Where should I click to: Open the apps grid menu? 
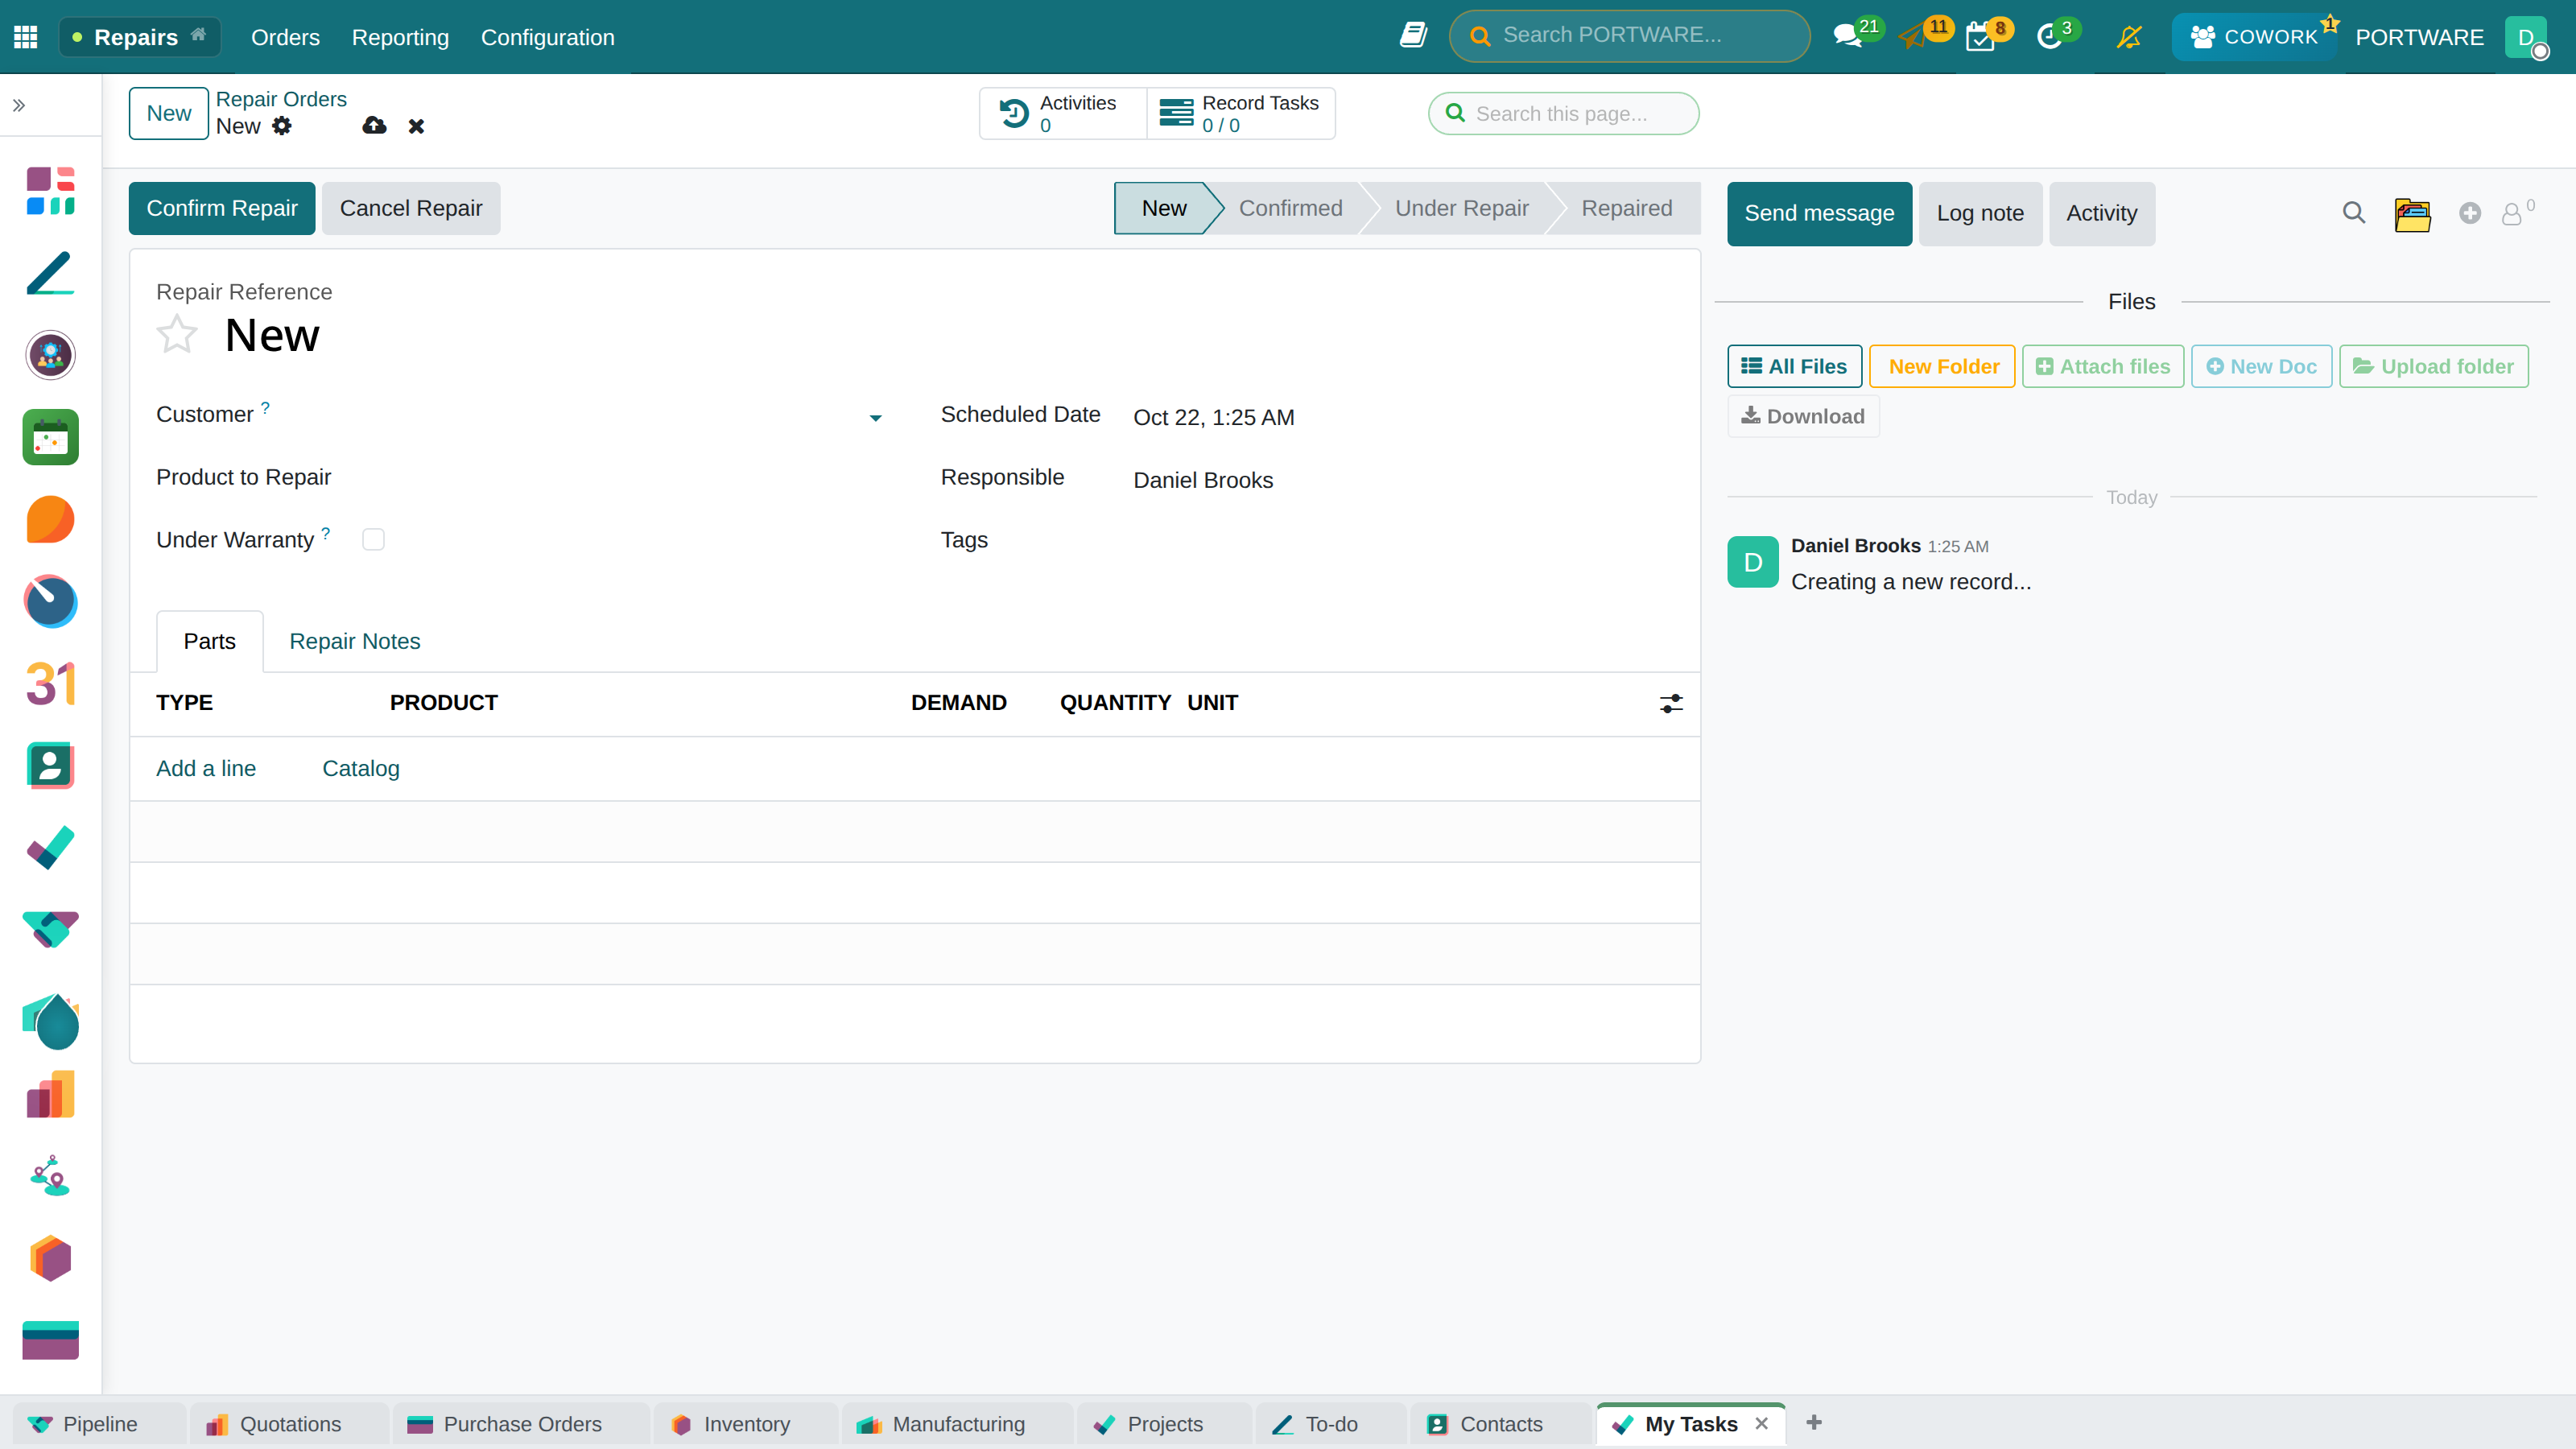[26, 37]
